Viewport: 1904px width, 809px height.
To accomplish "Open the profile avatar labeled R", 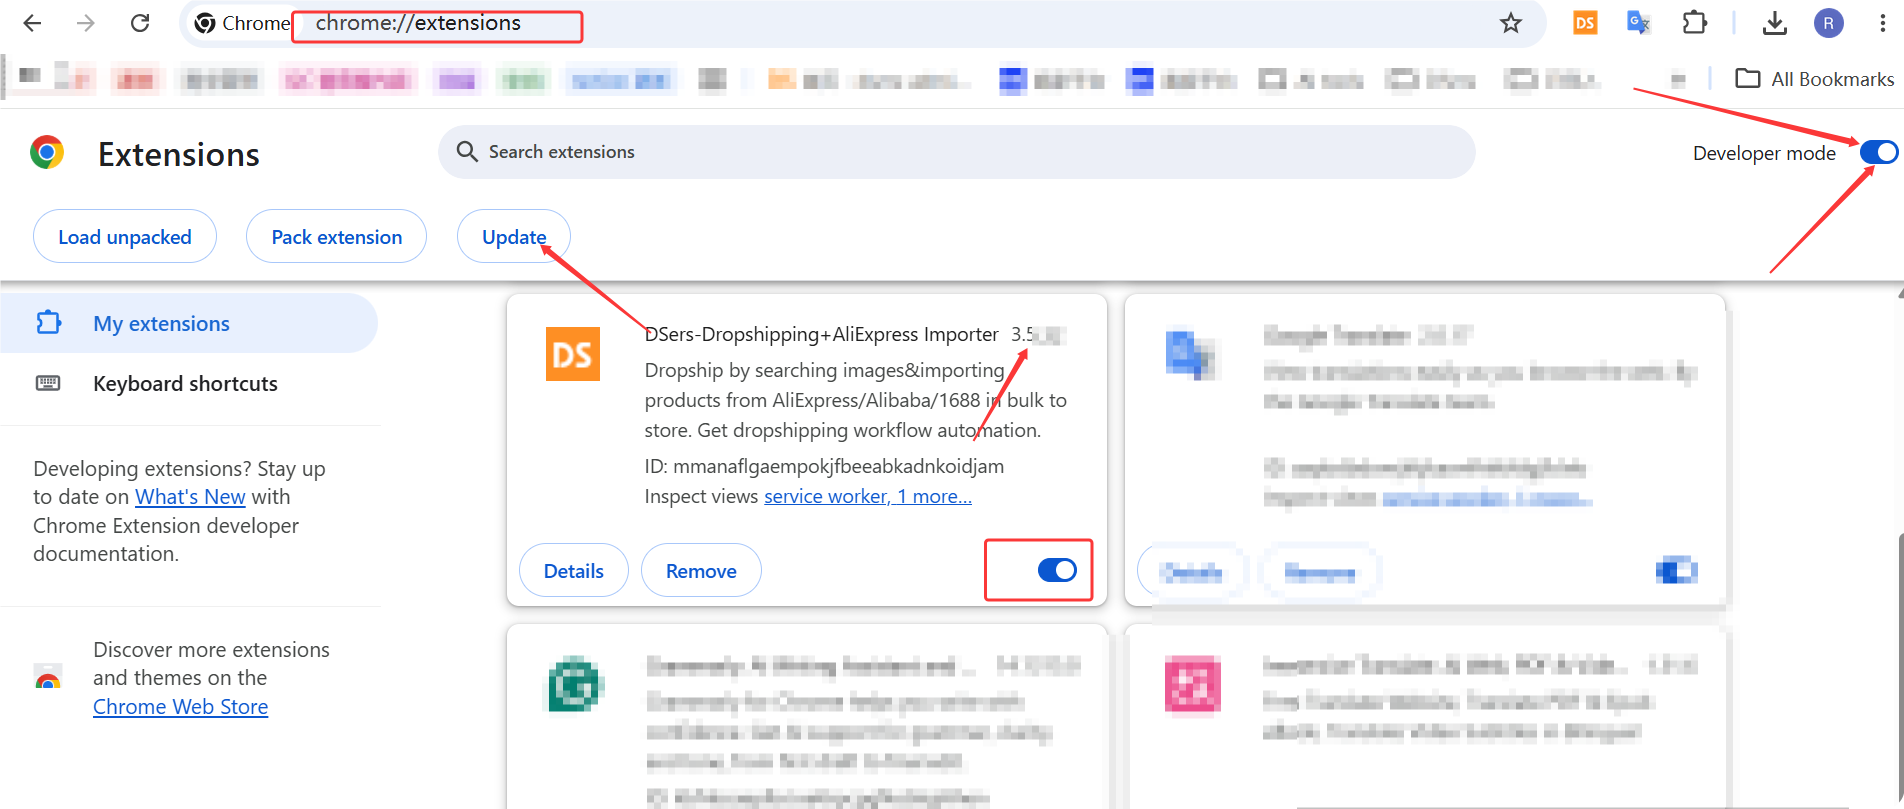I will click(x=1829, y=23).
